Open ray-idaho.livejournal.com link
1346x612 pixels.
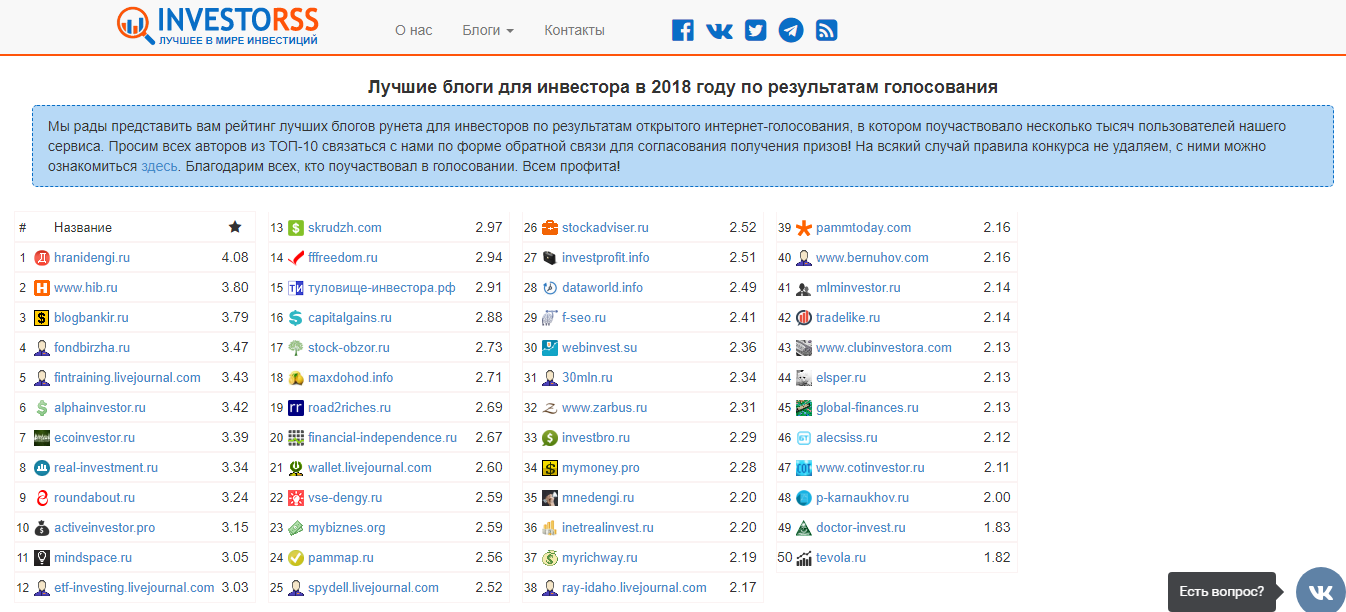(x=634, y=588)
